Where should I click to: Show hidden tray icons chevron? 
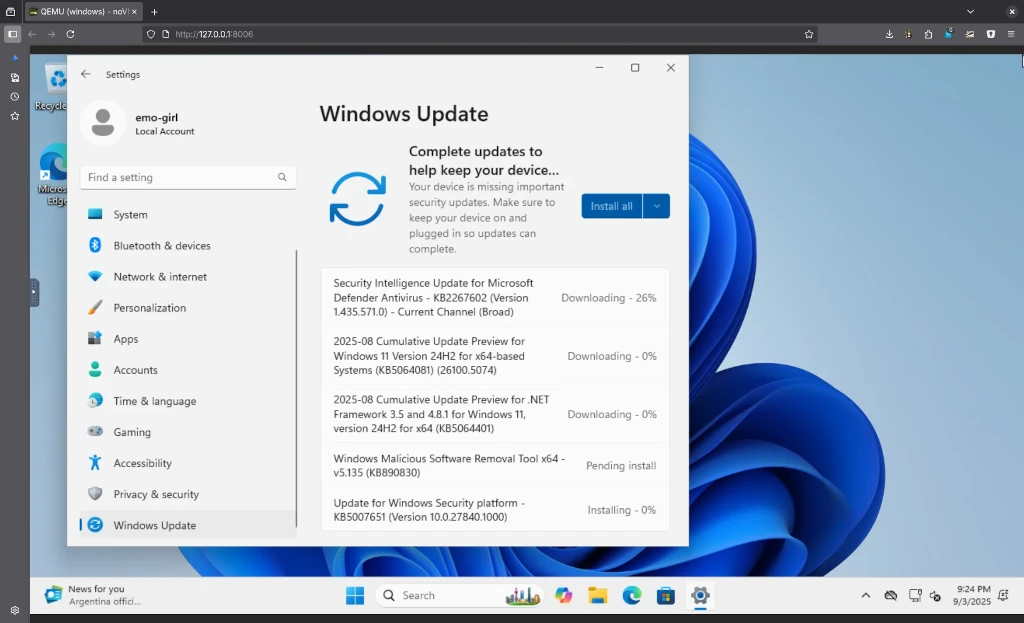click(x=866, y=596)
